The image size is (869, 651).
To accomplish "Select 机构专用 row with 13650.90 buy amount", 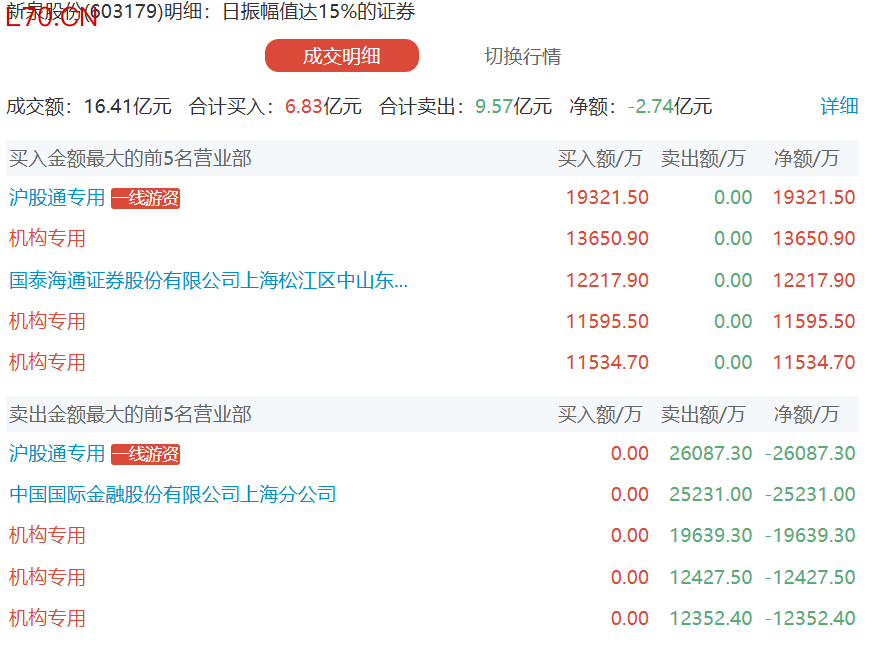I will click(47, 239).
